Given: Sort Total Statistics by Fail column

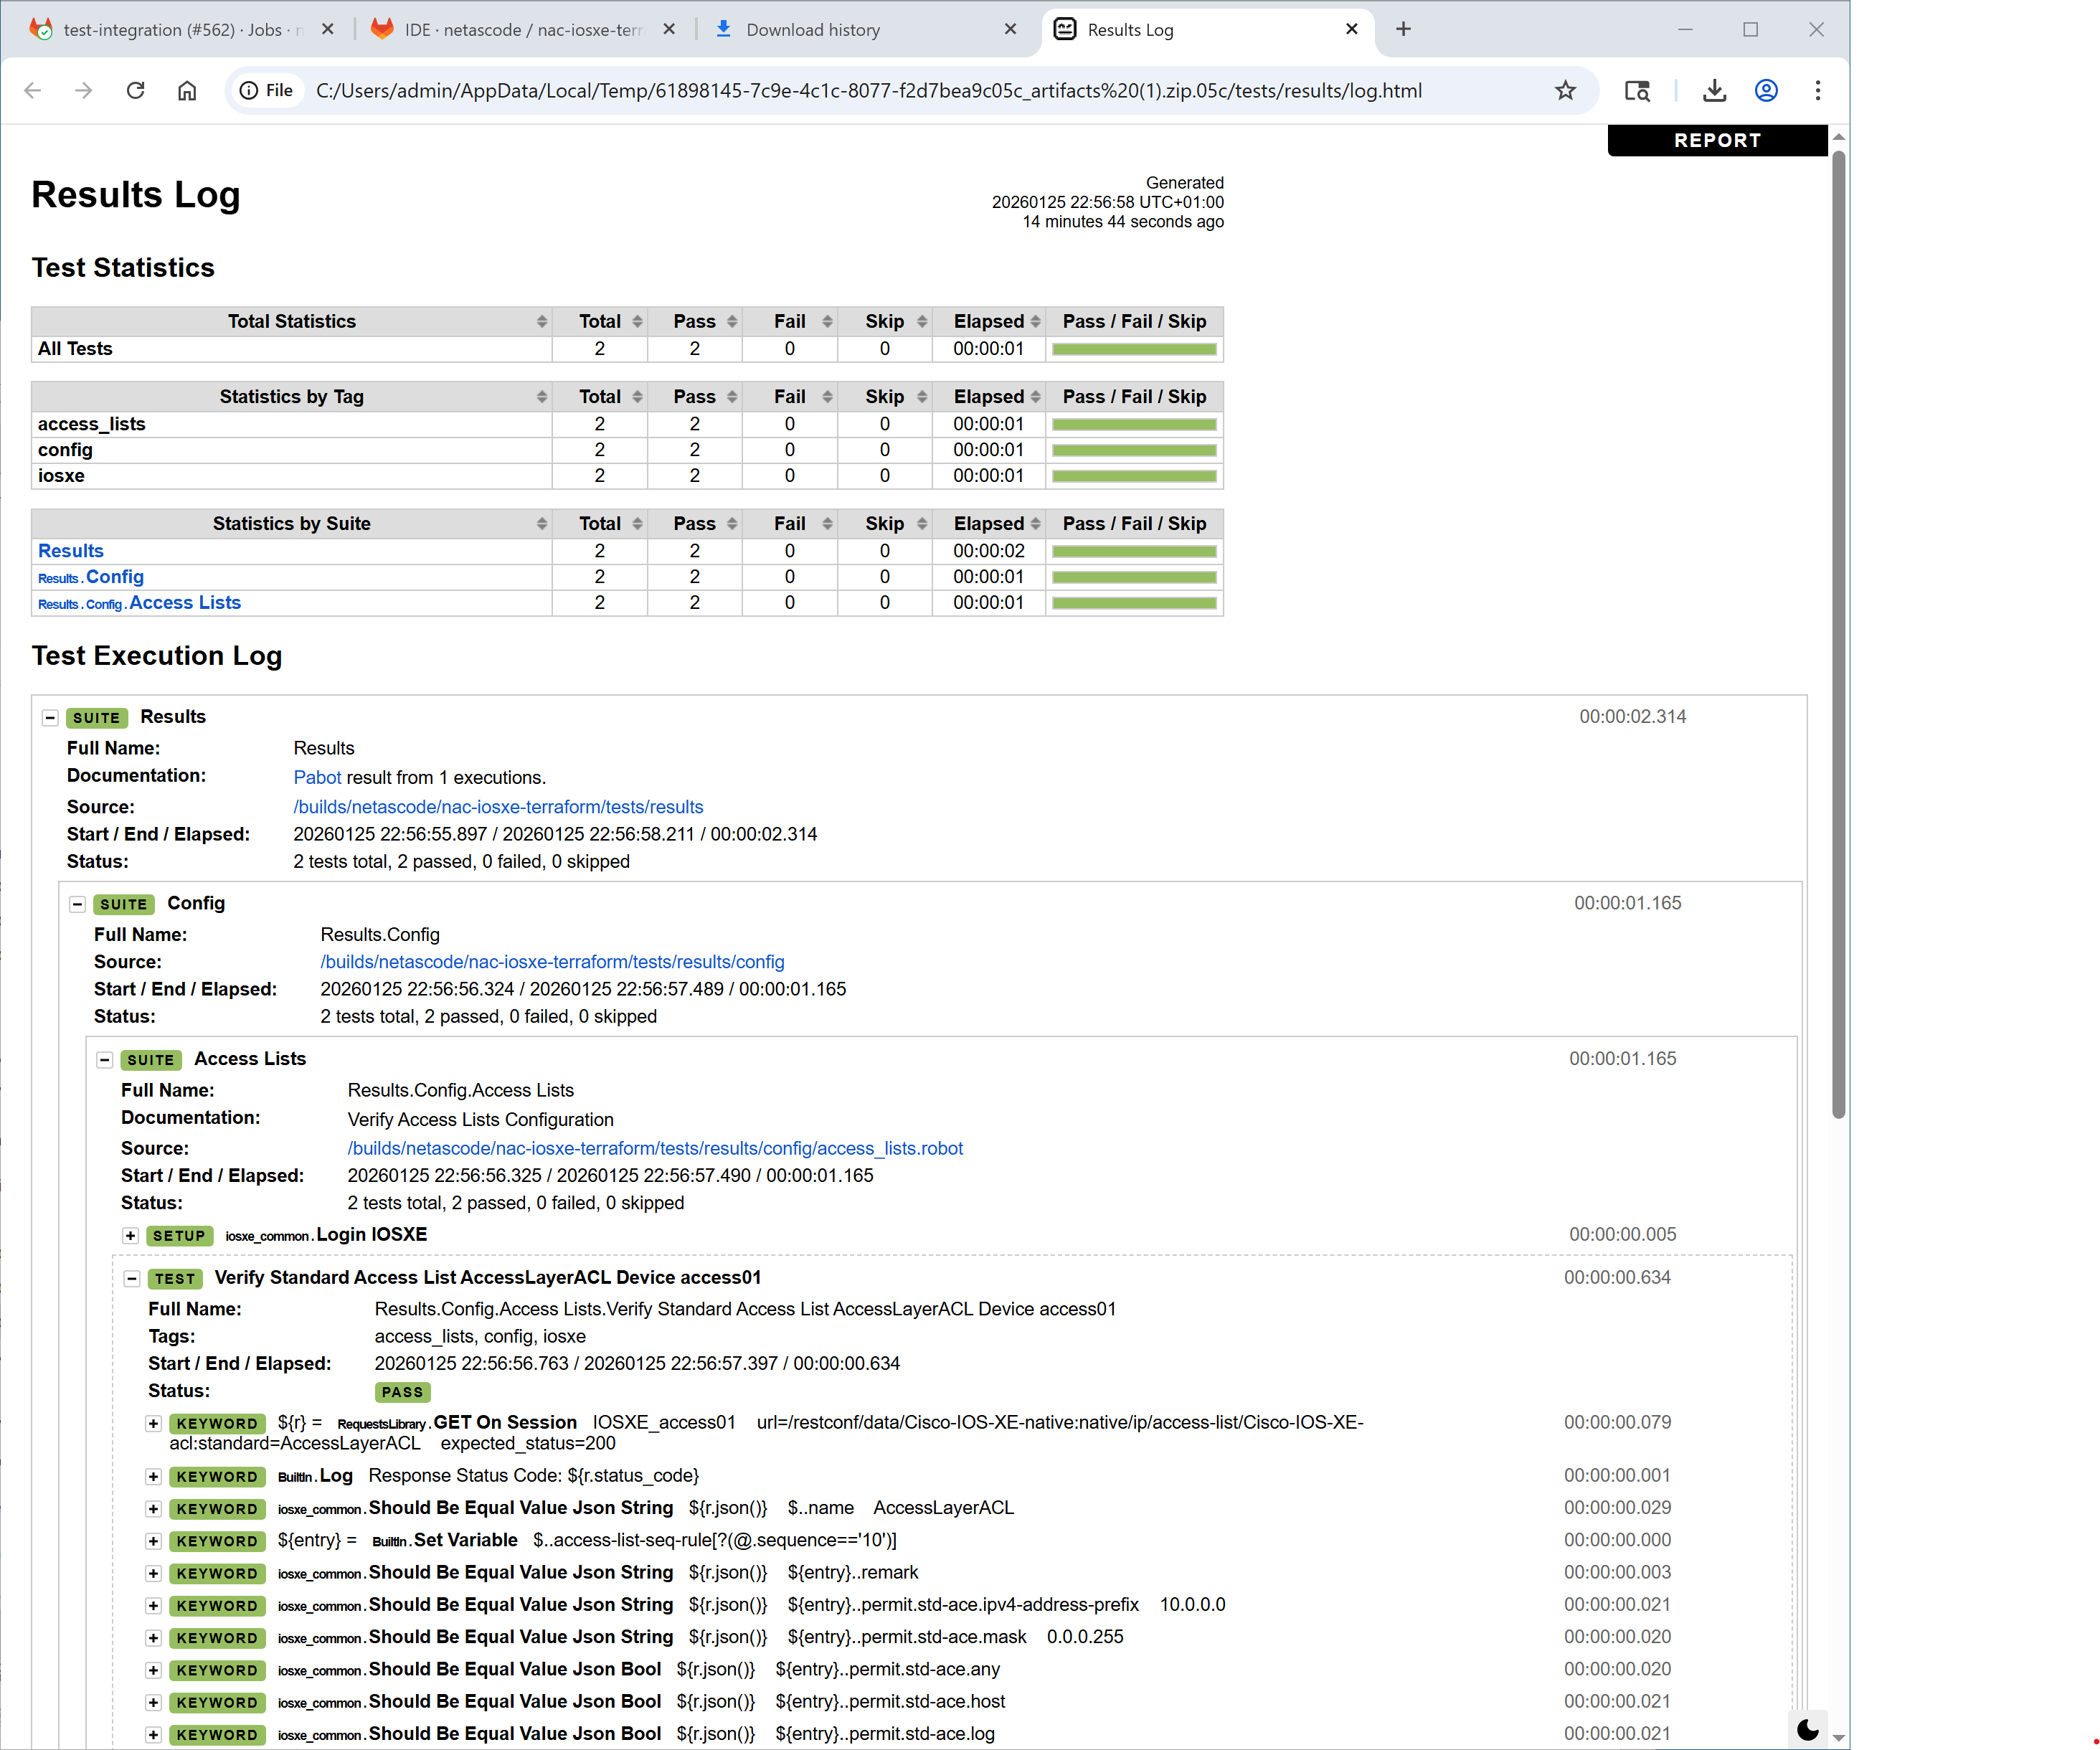Looking at the screenshot, I should tap(791, 321).
